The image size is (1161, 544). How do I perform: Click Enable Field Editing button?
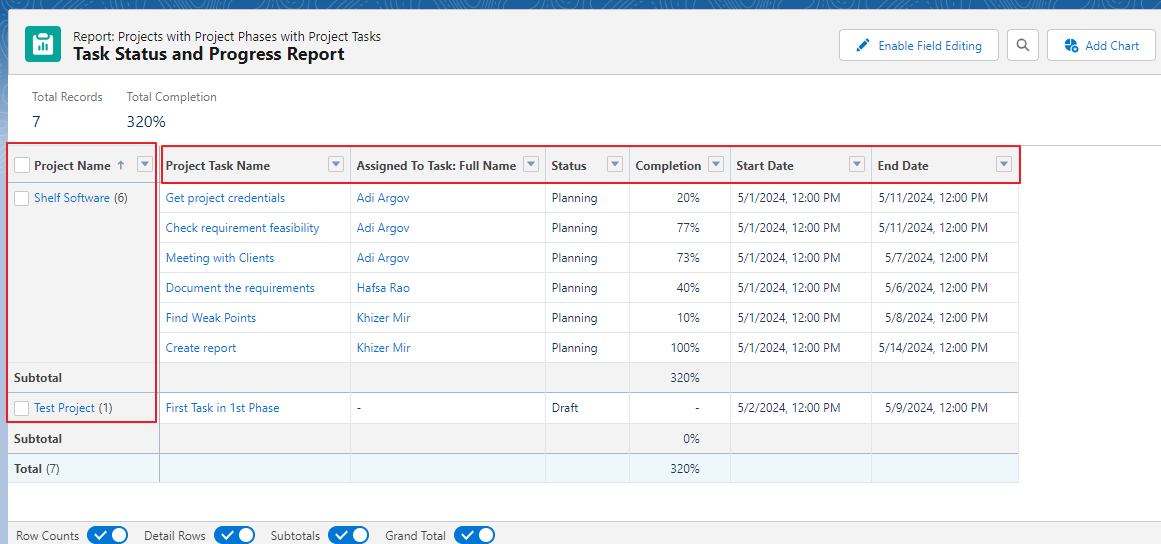click(x=918, y=45)
